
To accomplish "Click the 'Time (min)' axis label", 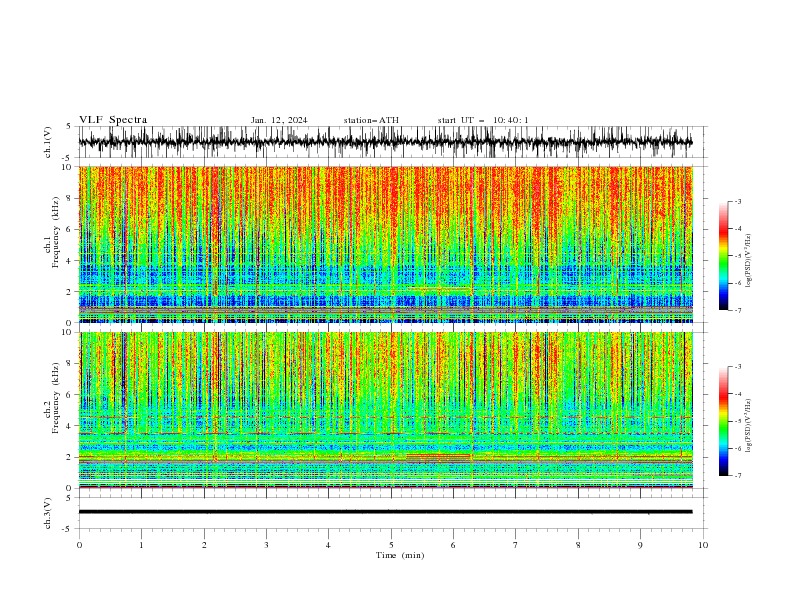I will click(400, 555).
